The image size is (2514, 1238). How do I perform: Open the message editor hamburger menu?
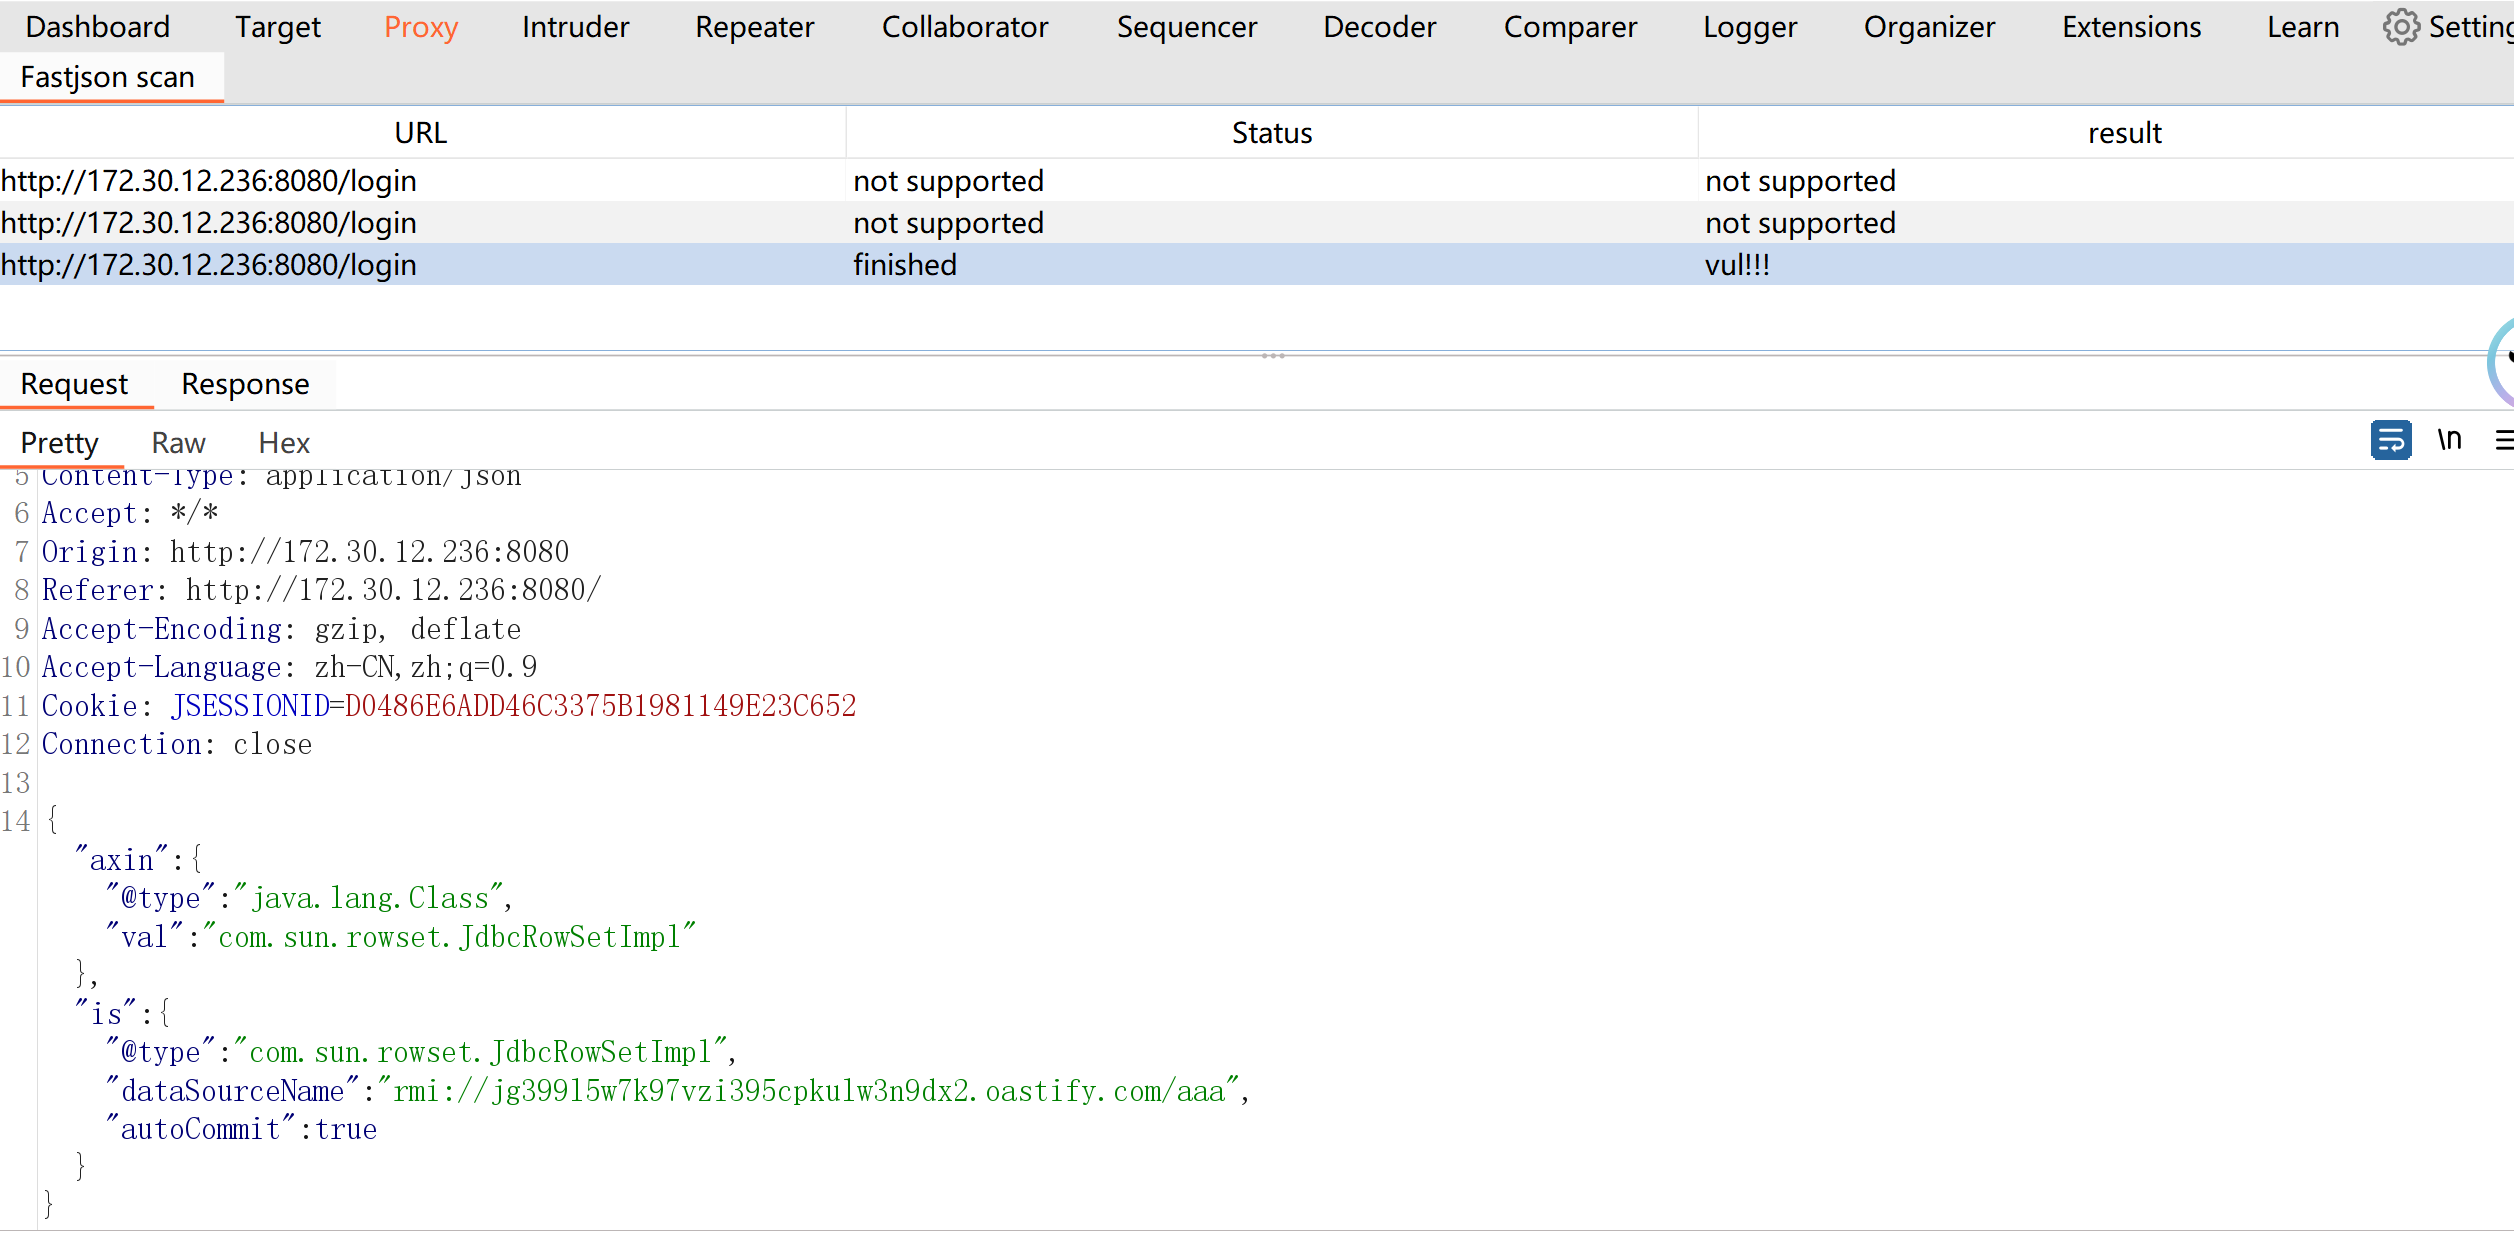2504,440
